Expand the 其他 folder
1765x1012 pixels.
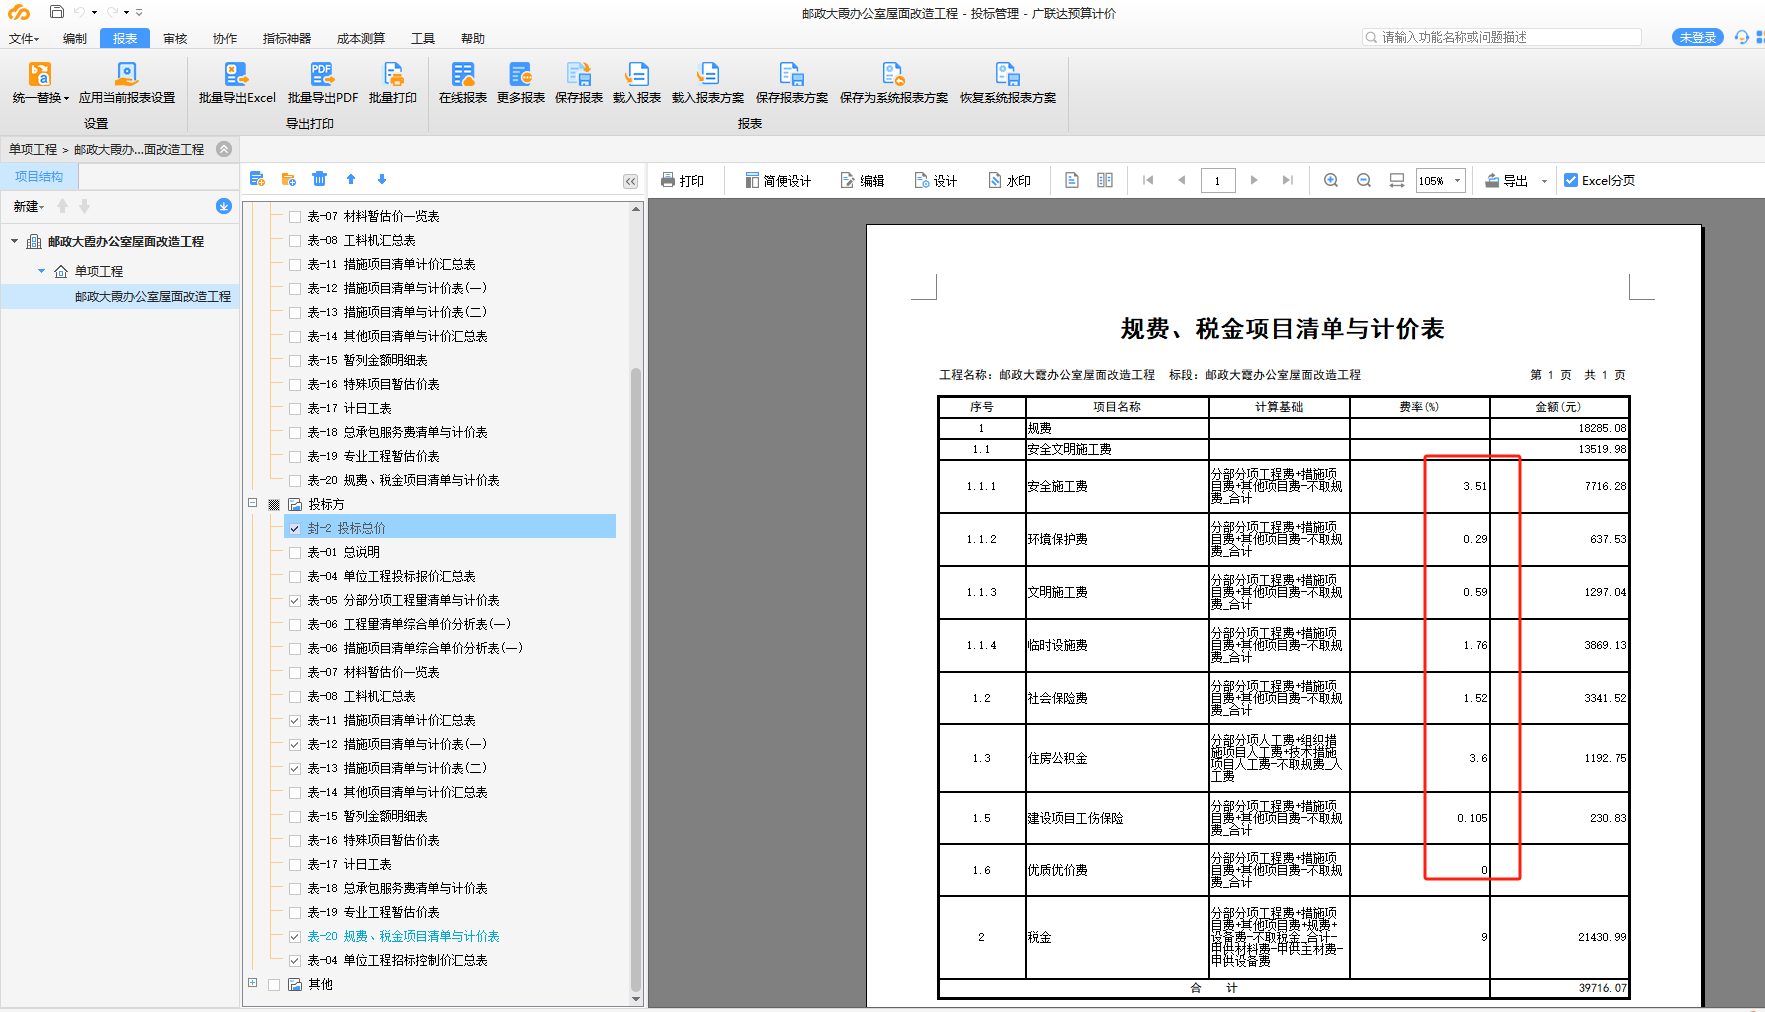pyautogui.click(x=253, y=983)
